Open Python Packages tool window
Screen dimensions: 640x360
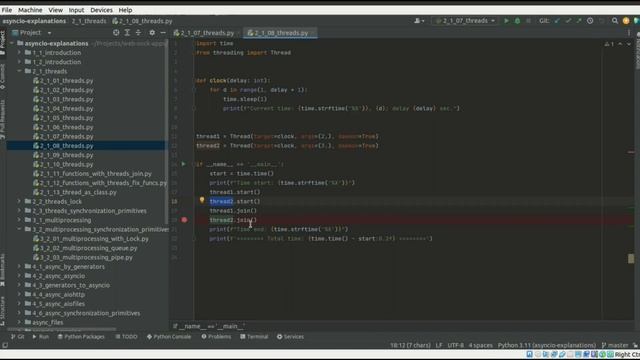pyautogui.click(x=81, y=337)
